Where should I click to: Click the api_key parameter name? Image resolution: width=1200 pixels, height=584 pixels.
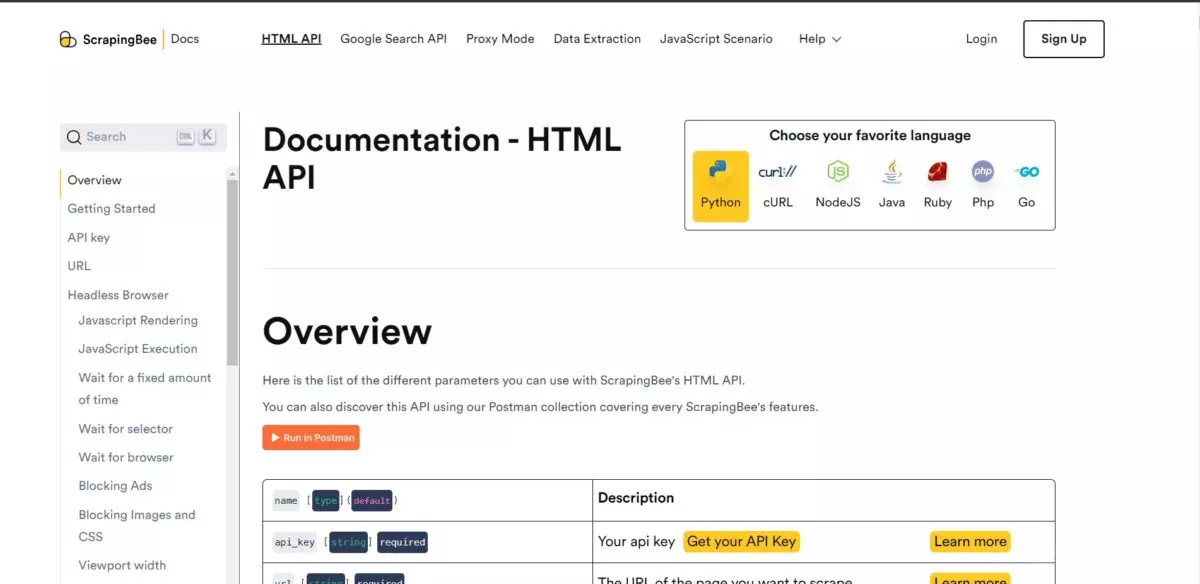294,542
